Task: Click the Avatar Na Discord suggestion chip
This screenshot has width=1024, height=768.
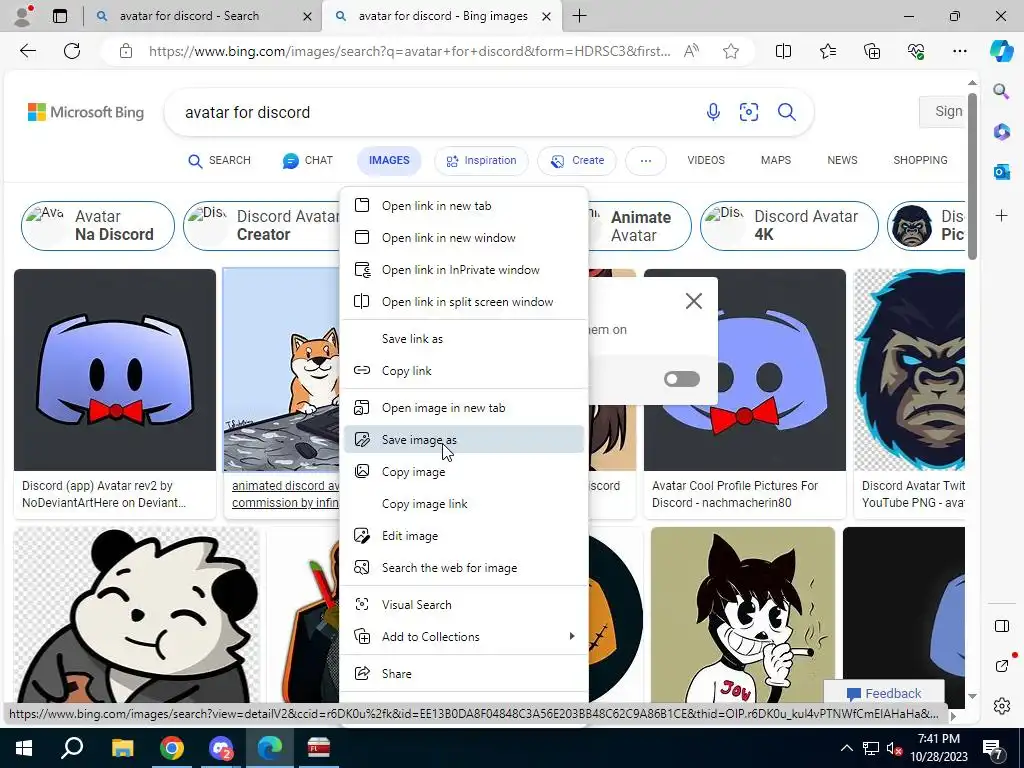Action: 98,226
